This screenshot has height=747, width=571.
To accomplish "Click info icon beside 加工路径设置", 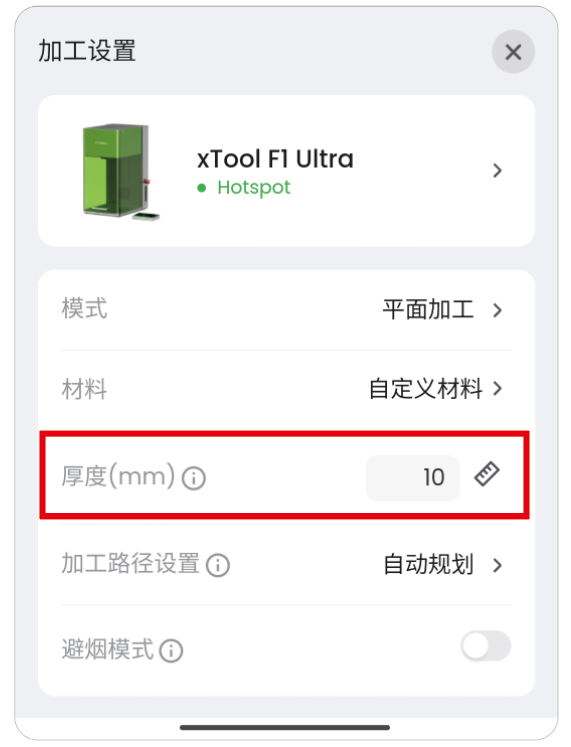I will [x=218, y=565].
